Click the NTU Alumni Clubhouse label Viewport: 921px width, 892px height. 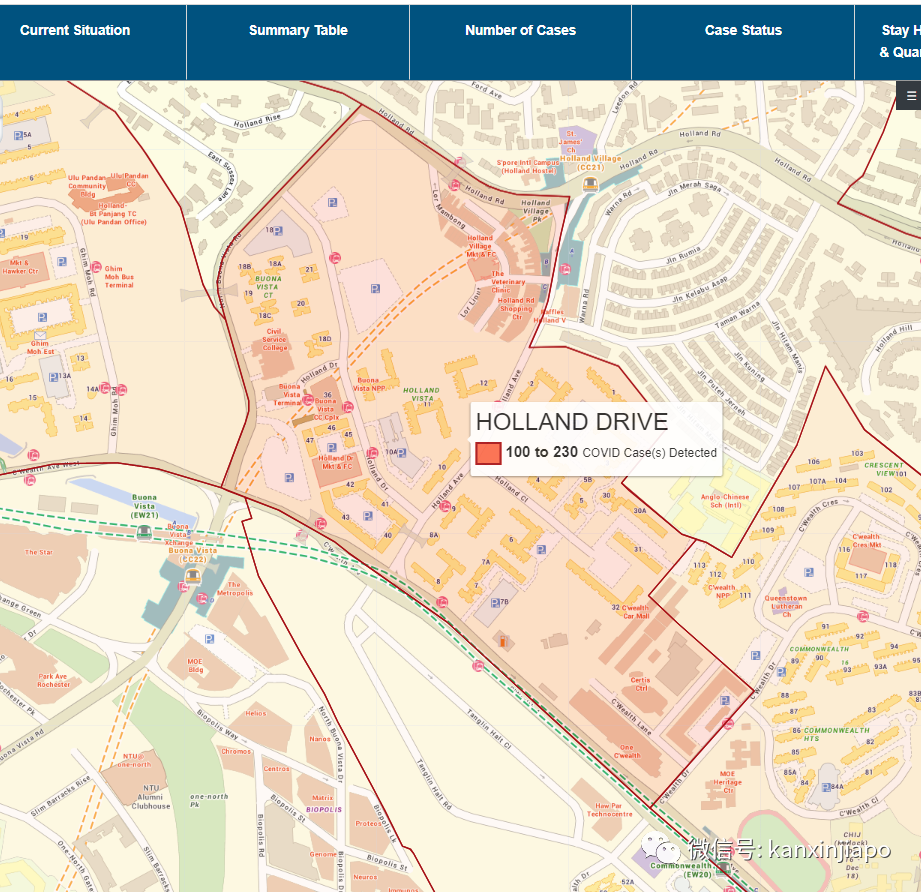click(151, 797)
